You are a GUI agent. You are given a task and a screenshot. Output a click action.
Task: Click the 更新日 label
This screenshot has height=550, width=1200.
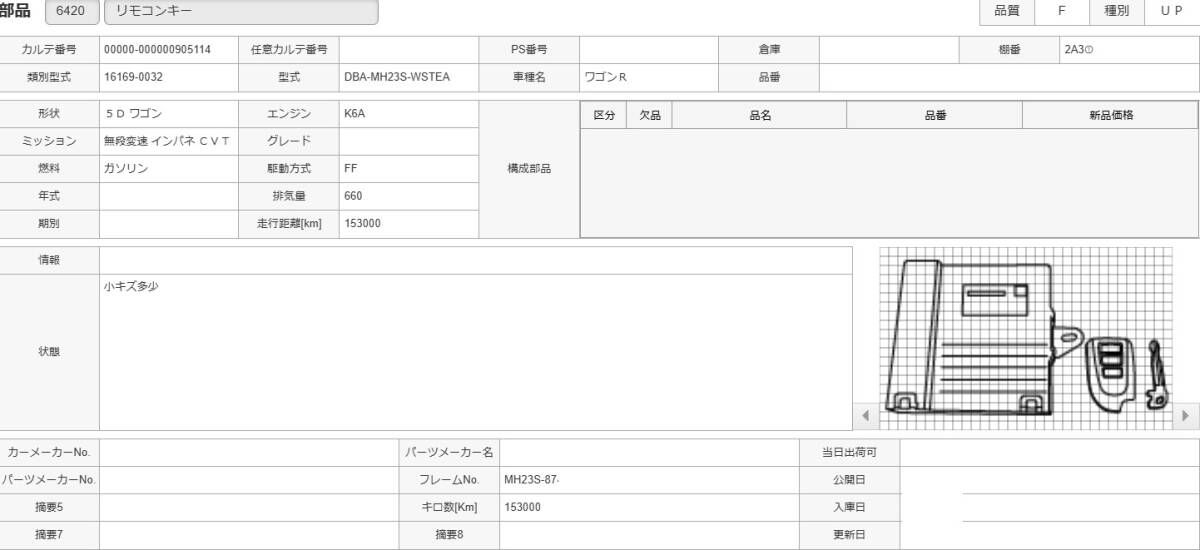pos(849,535)
